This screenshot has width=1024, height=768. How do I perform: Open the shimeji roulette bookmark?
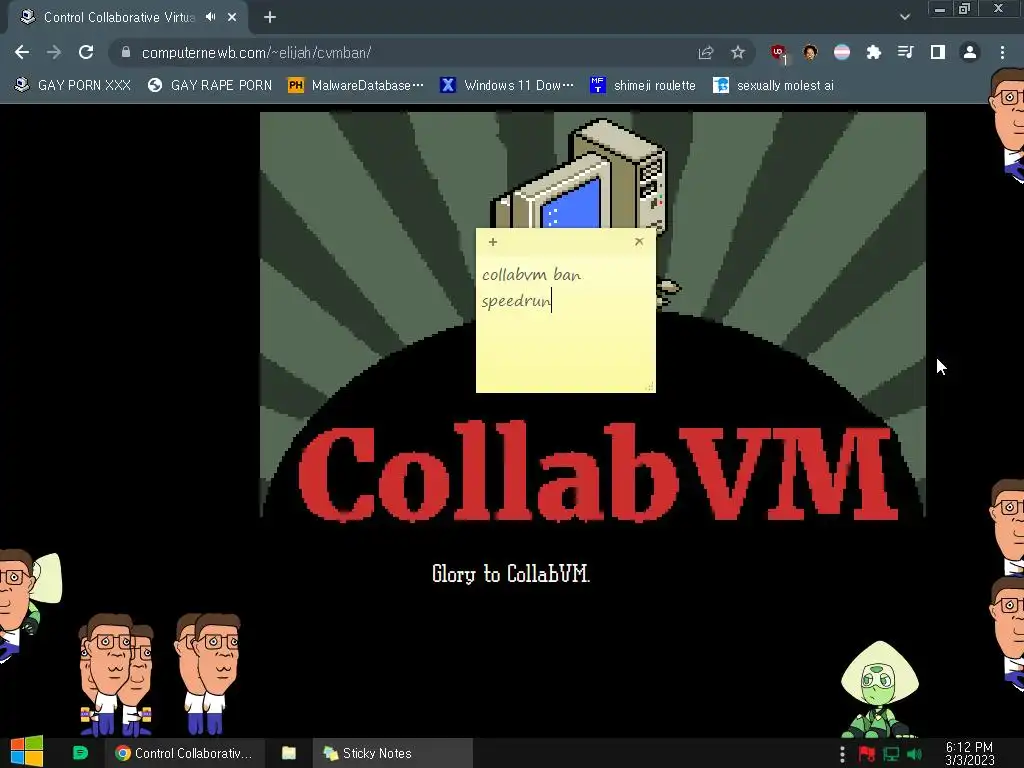click(643, 85)
